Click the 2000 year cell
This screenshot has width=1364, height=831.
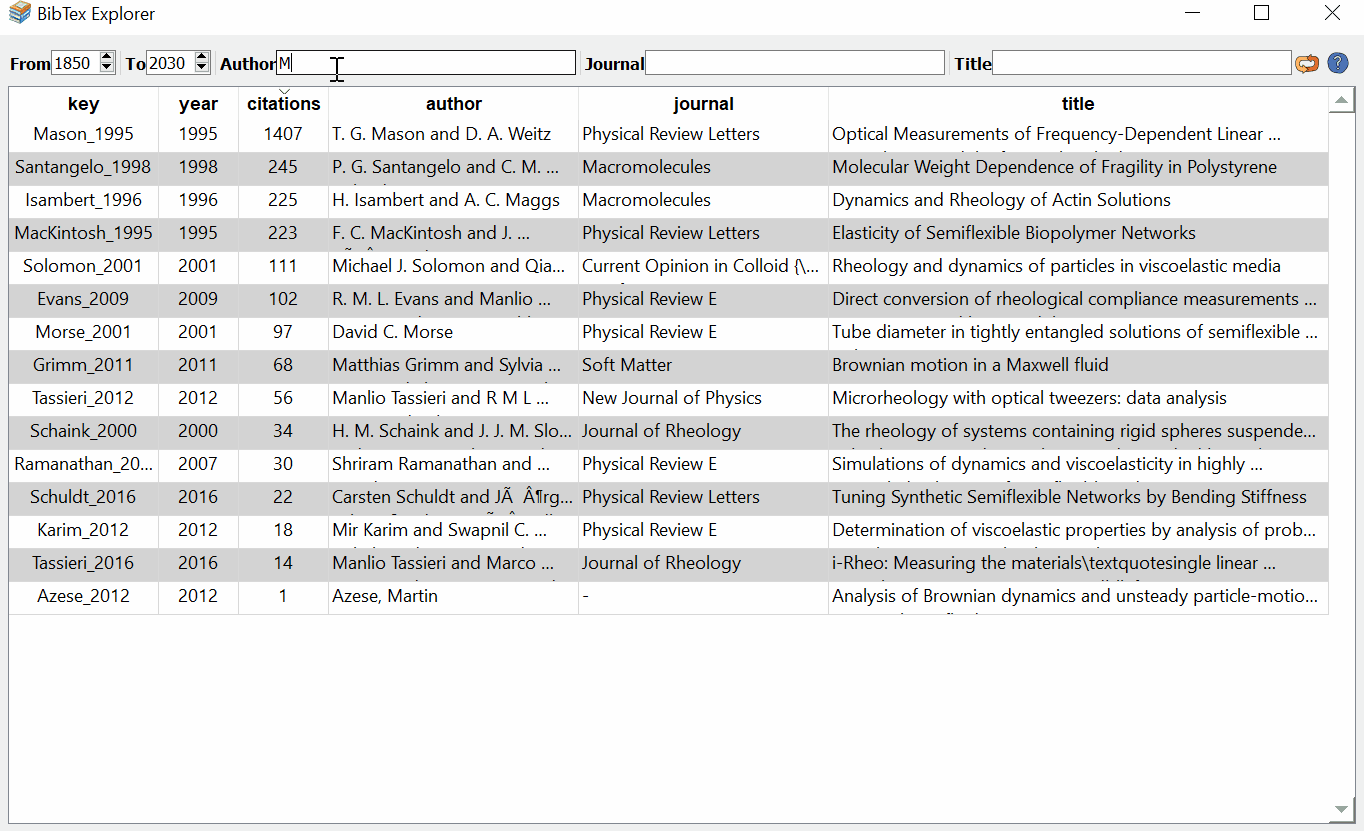(198, 431)
